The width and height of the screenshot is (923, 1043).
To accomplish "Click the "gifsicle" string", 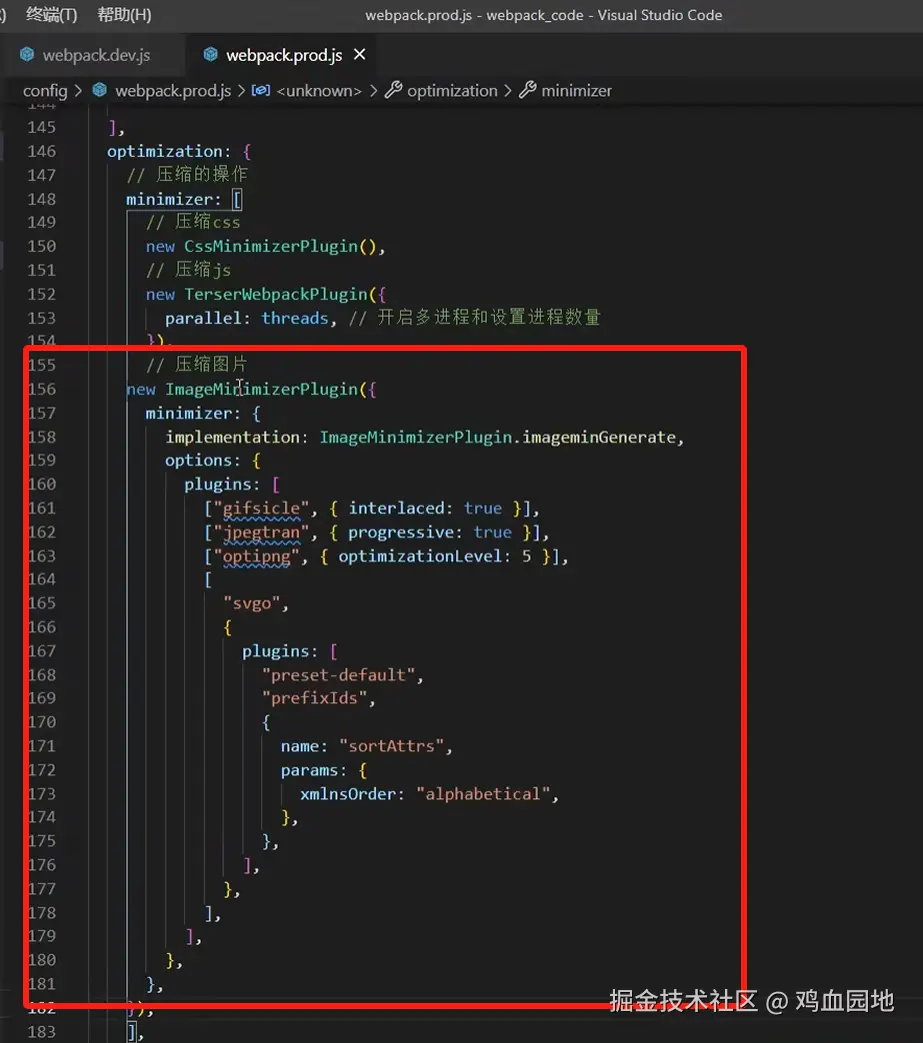I will 261,509.
